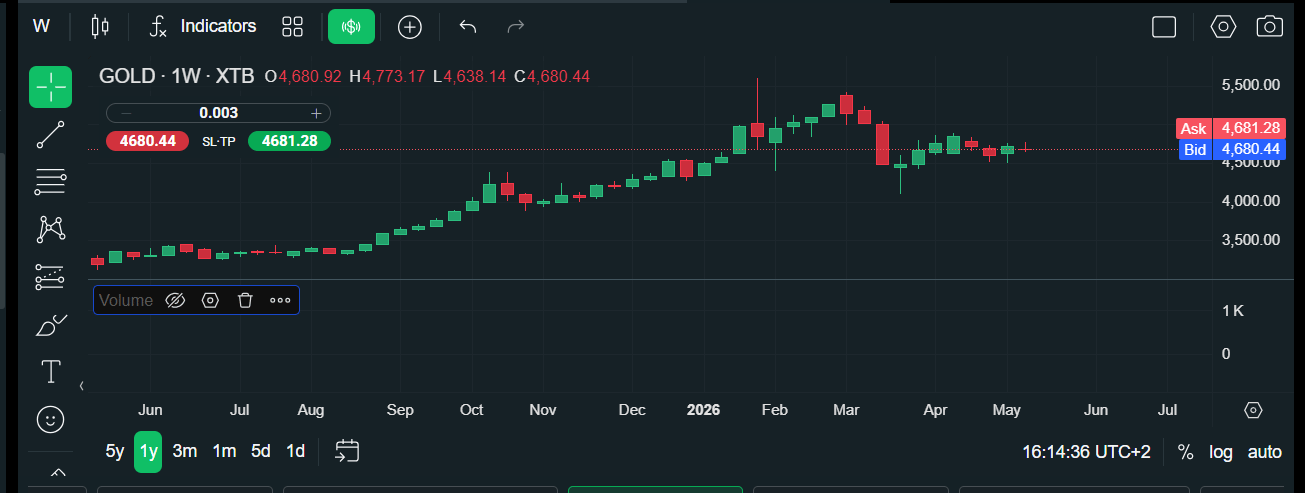Open the timezone menu at 16:14:36 UTC+2

click(x=1087, y=452)
